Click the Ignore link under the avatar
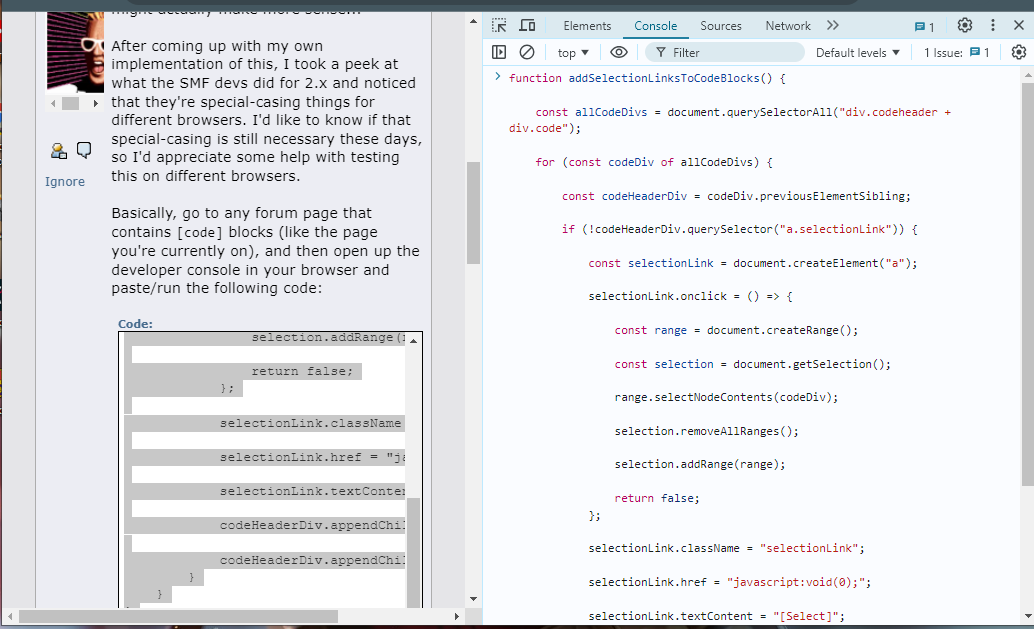The width and height of the screenshot is (1034, 629). (x=65, y=181)
